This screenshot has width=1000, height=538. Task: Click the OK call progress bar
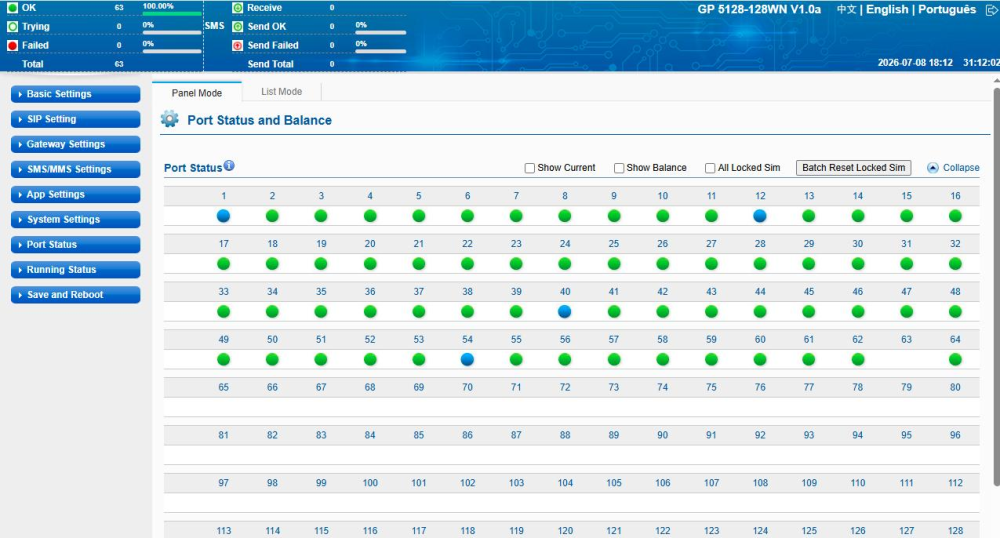tap(172, 13)
